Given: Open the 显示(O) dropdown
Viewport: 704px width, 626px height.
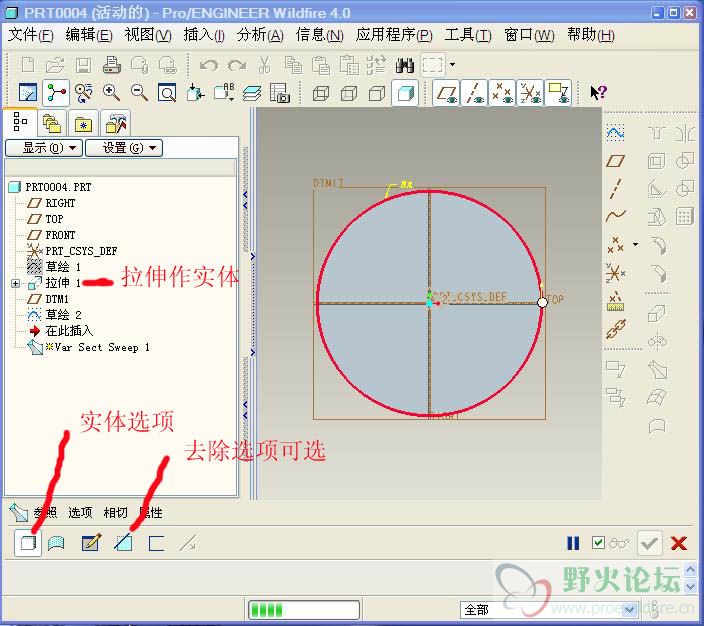Looking at the screenshot, I should (x=44, y=148).
